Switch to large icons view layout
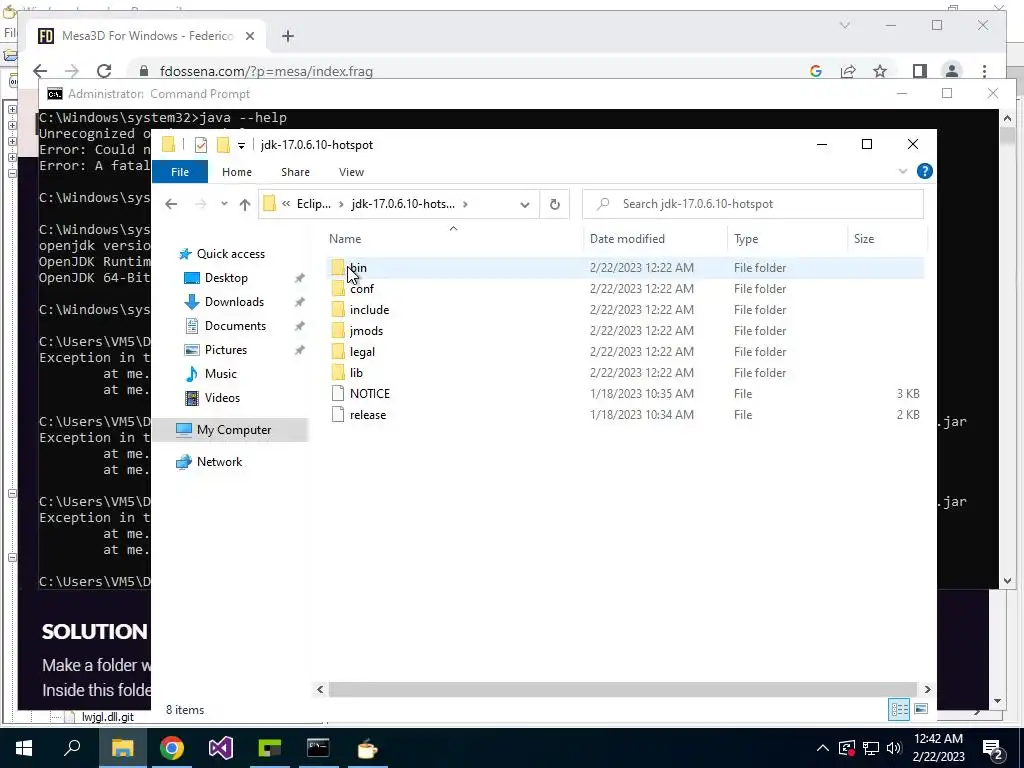The width and height of the screenshot is (1024, 768). pyautogui.click(x=921, y=709)
